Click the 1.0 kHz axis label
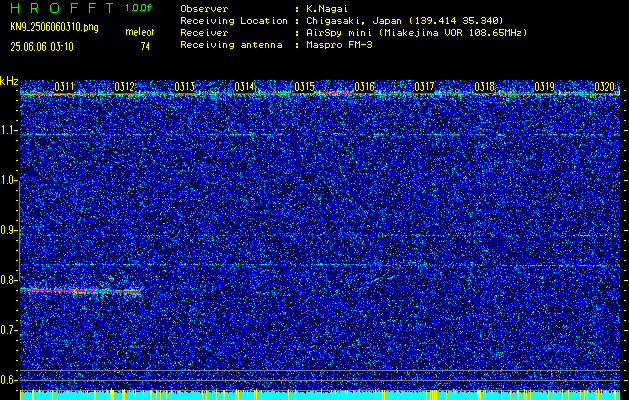Image resolution: width=629 pixels, height=400 pixels. coord(9,180)
